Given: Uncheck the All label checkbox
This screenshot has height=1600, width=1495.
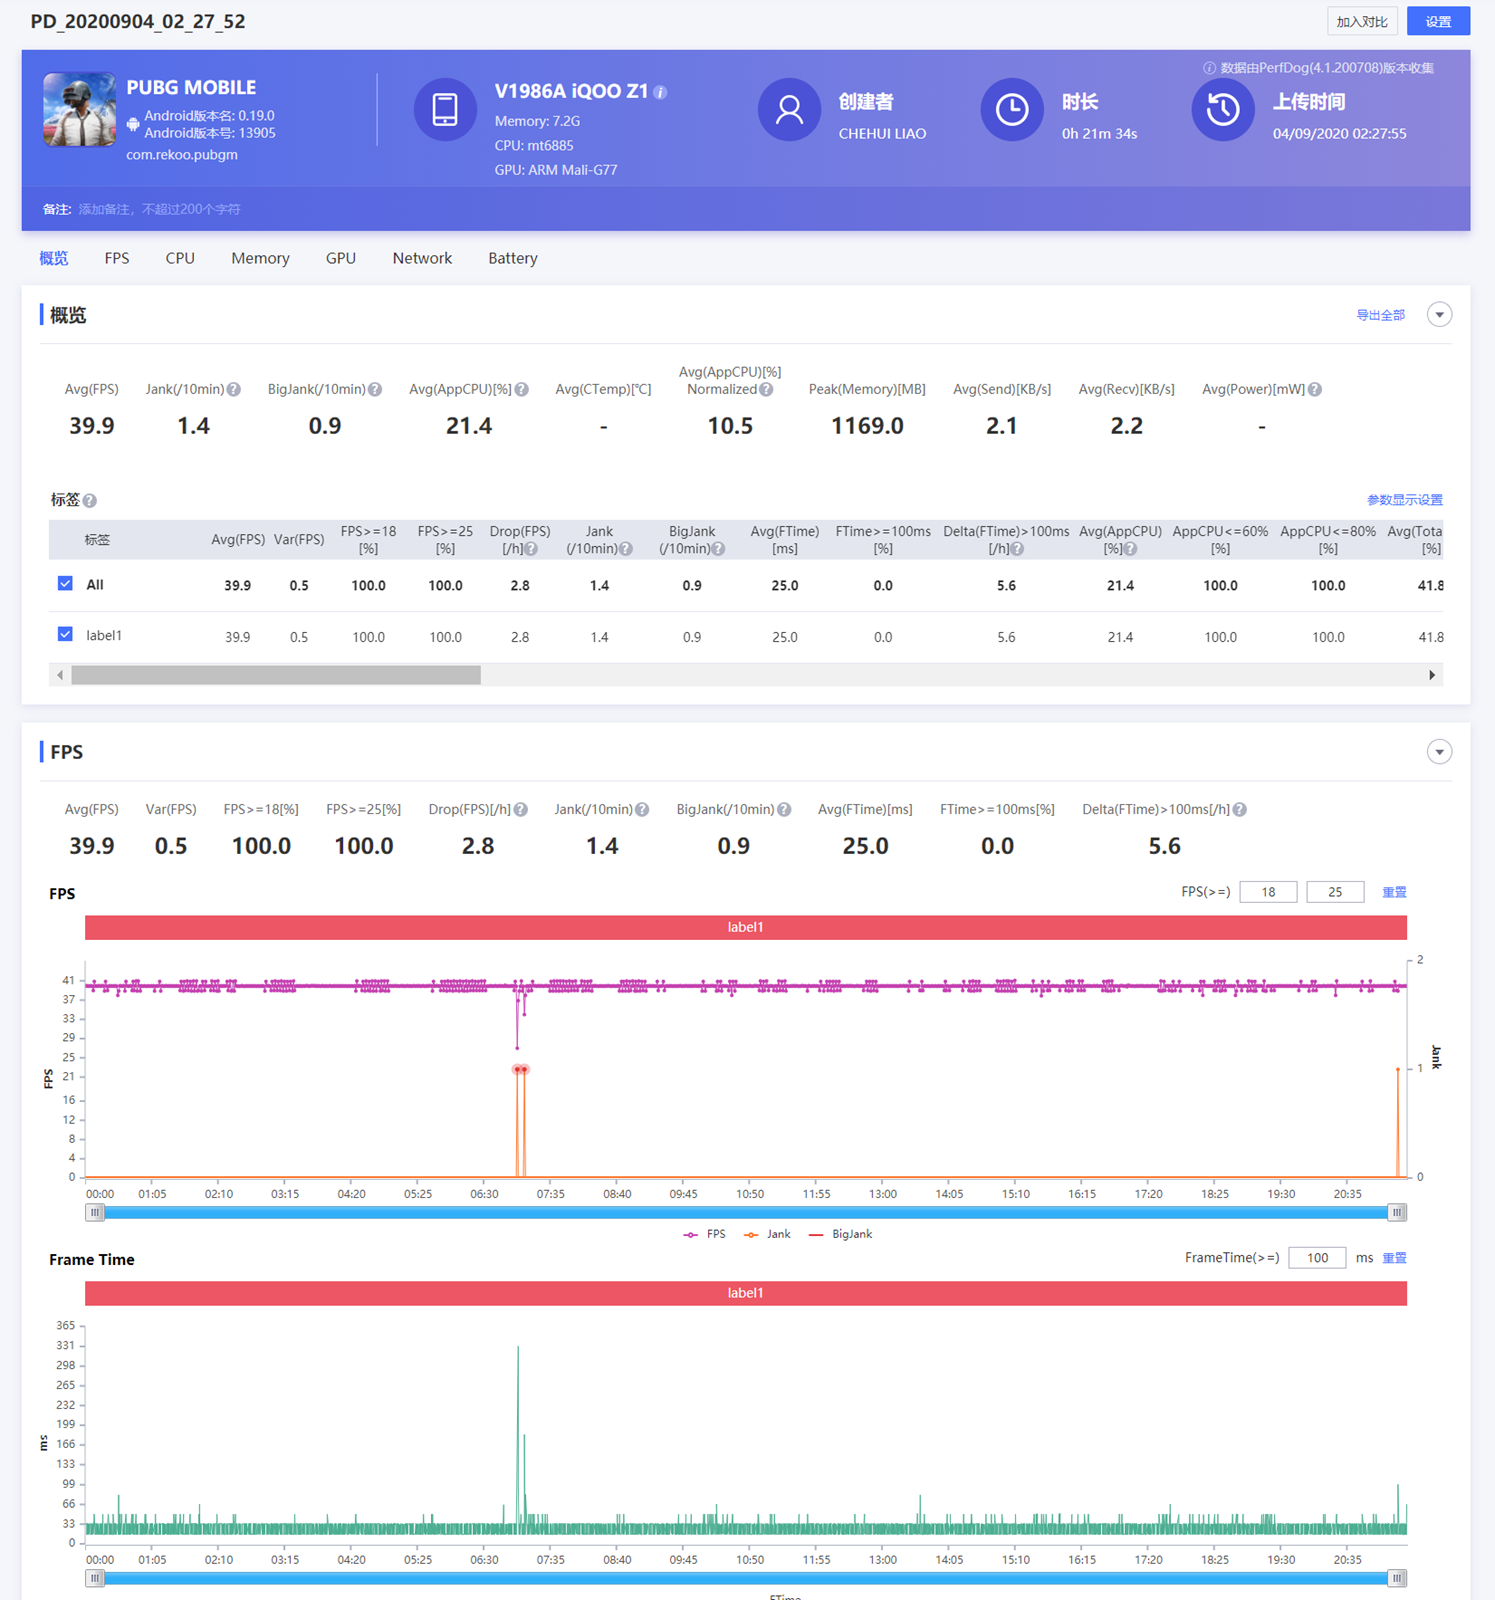Looking at the screenshot, I should 65,584.
